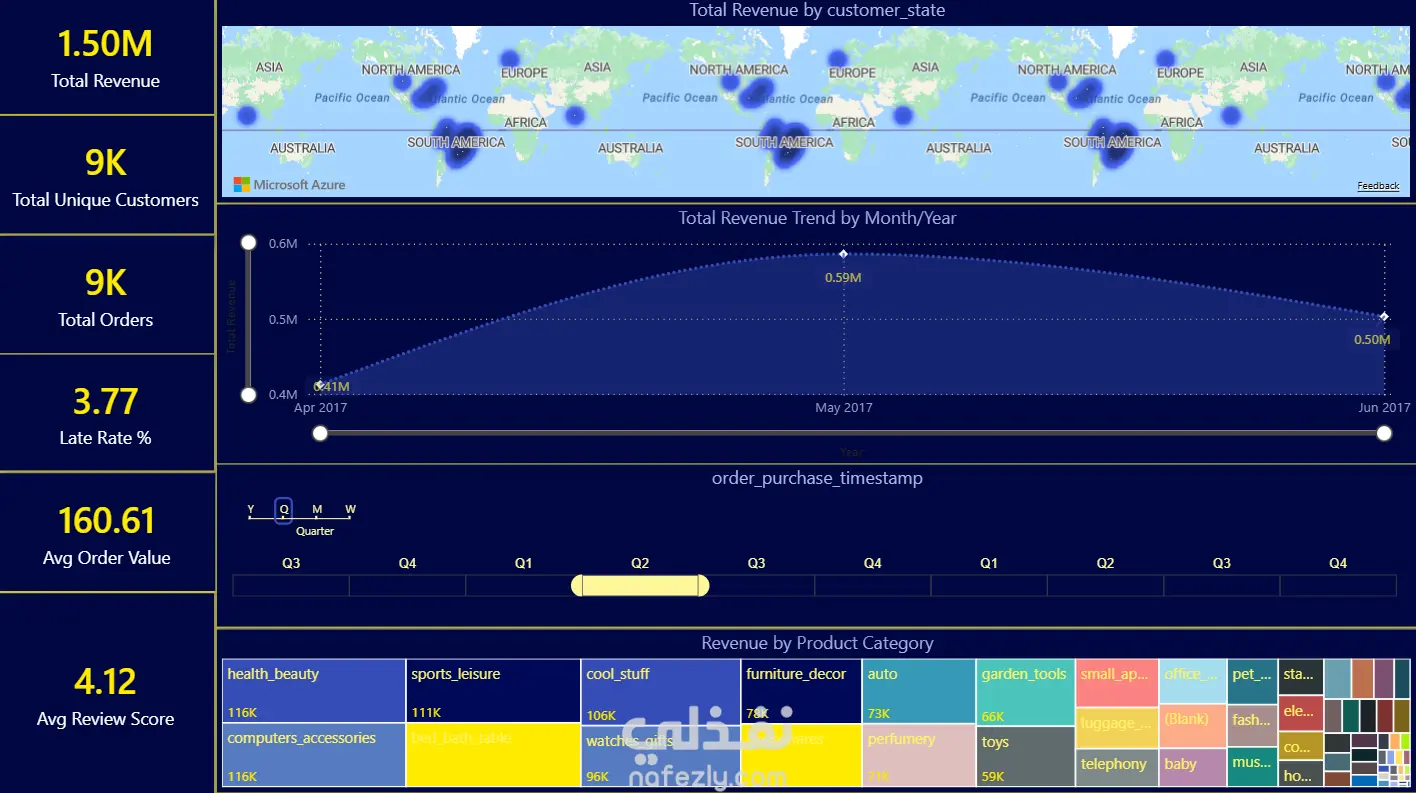
Task: Select the small_ap... treemap tile
Action: tap(1117, 683)
